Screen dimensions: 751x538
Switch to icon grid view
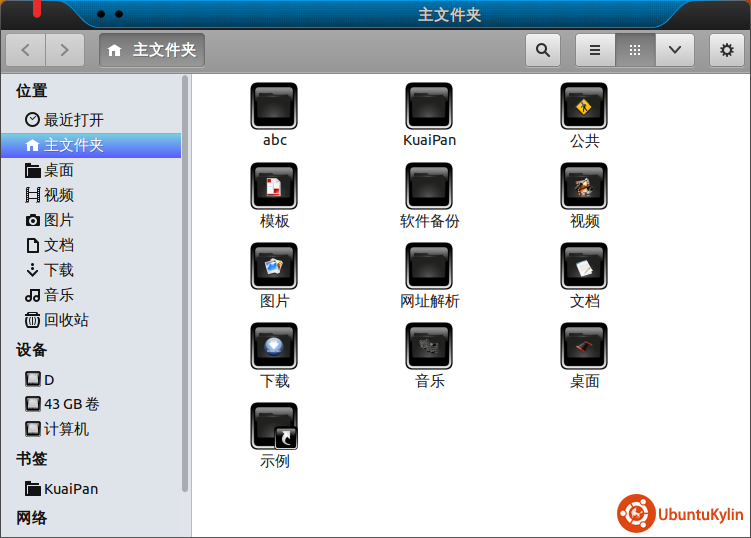pos(635,50)
